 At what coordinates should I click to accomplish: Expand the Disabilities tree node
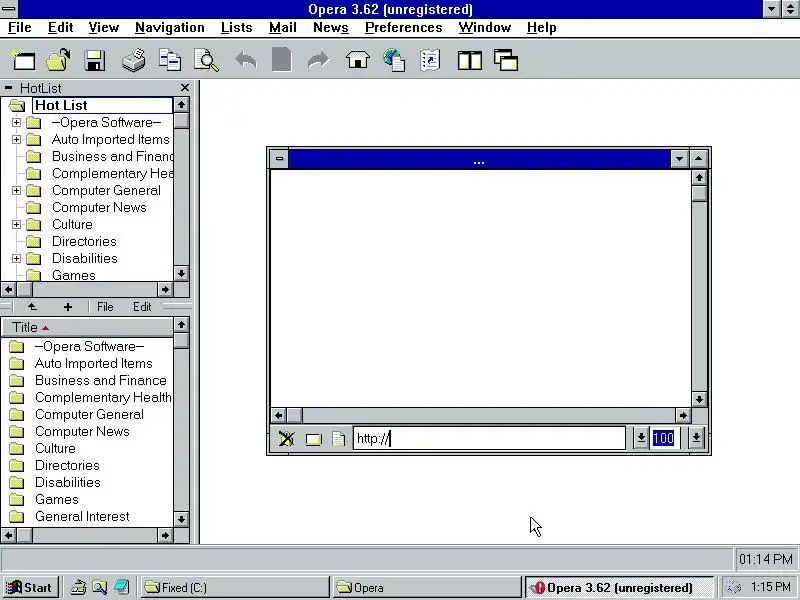click(x=16, y=258)
